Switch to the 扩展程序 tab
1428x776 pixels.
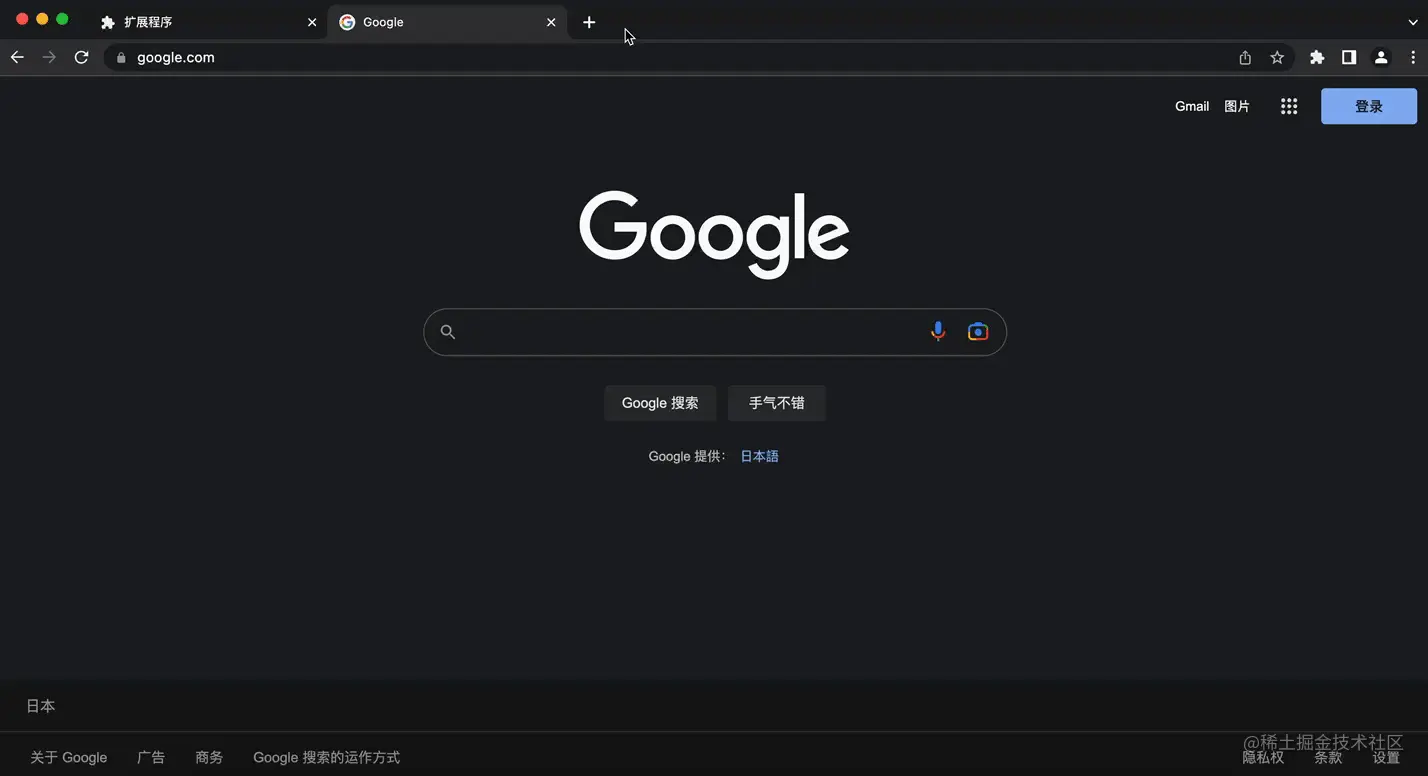[x=208, y=22]
